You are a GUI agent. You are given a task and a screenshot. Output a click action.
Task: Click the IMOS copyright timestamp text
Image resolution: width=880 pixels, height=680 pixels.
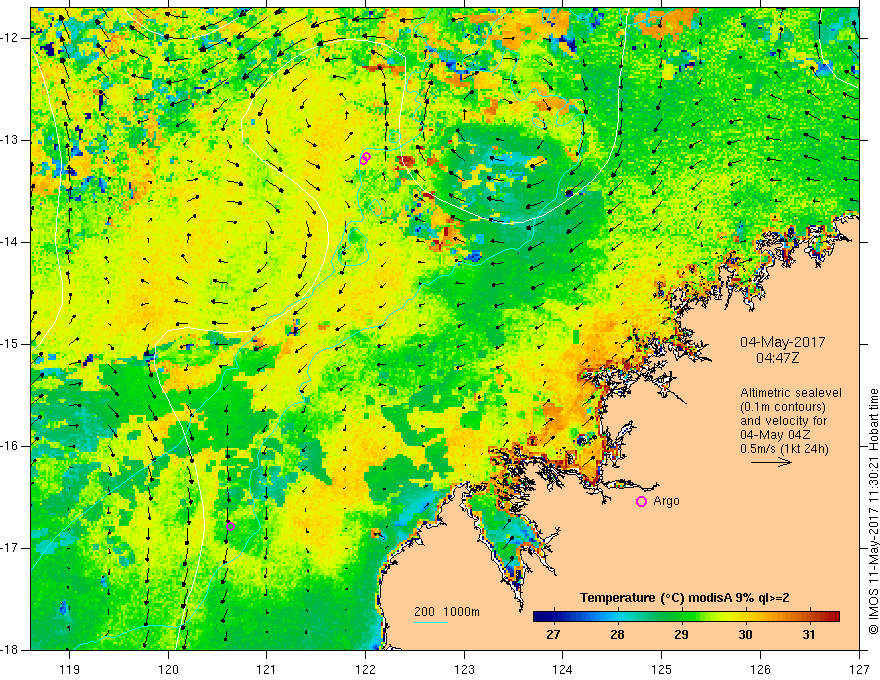(x=873, y=512)
